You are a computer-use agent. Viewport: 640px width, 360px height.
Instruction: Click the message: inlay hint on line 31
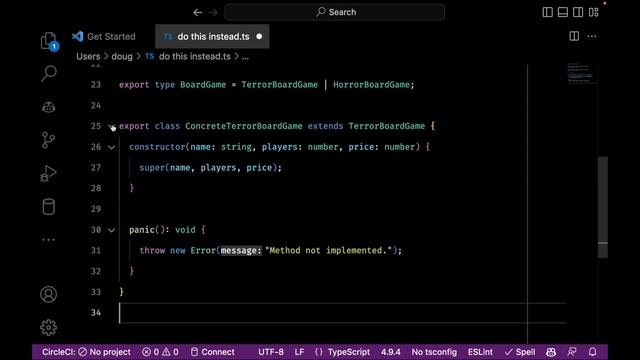(241, 251)
